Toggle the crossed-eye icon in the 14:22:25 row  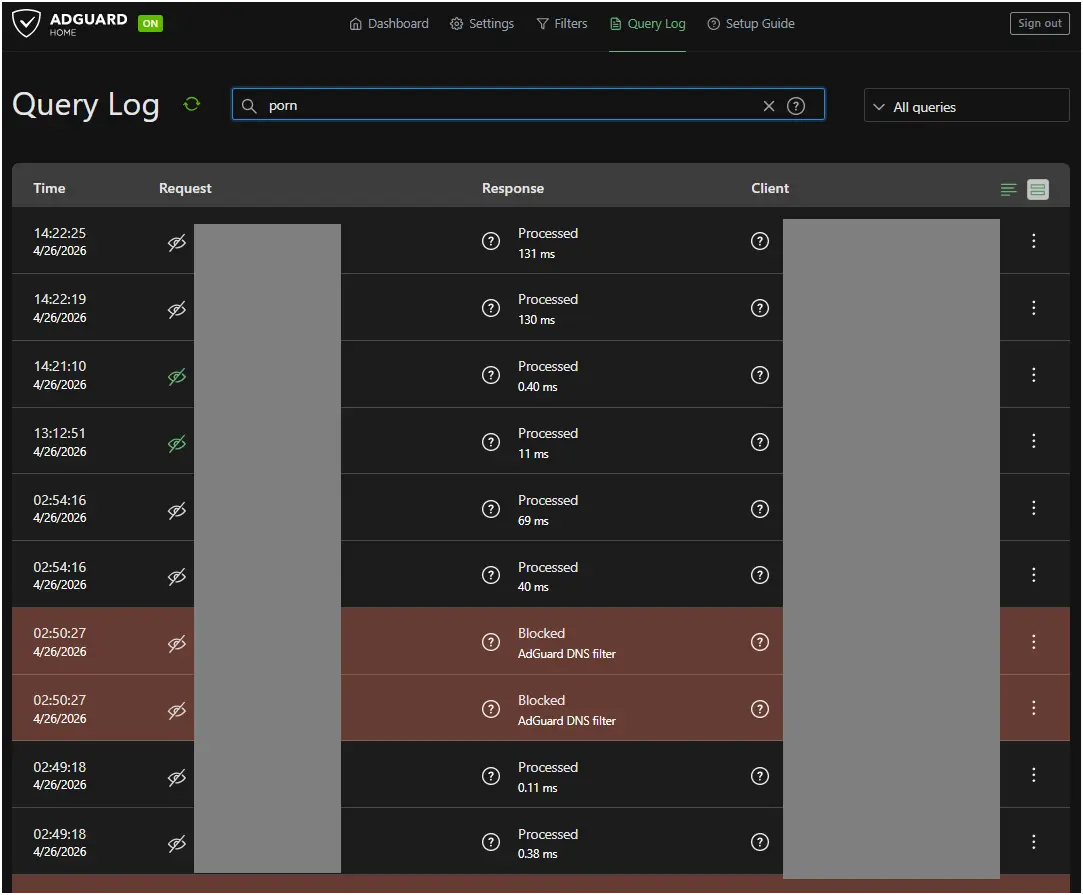point(177,242)
